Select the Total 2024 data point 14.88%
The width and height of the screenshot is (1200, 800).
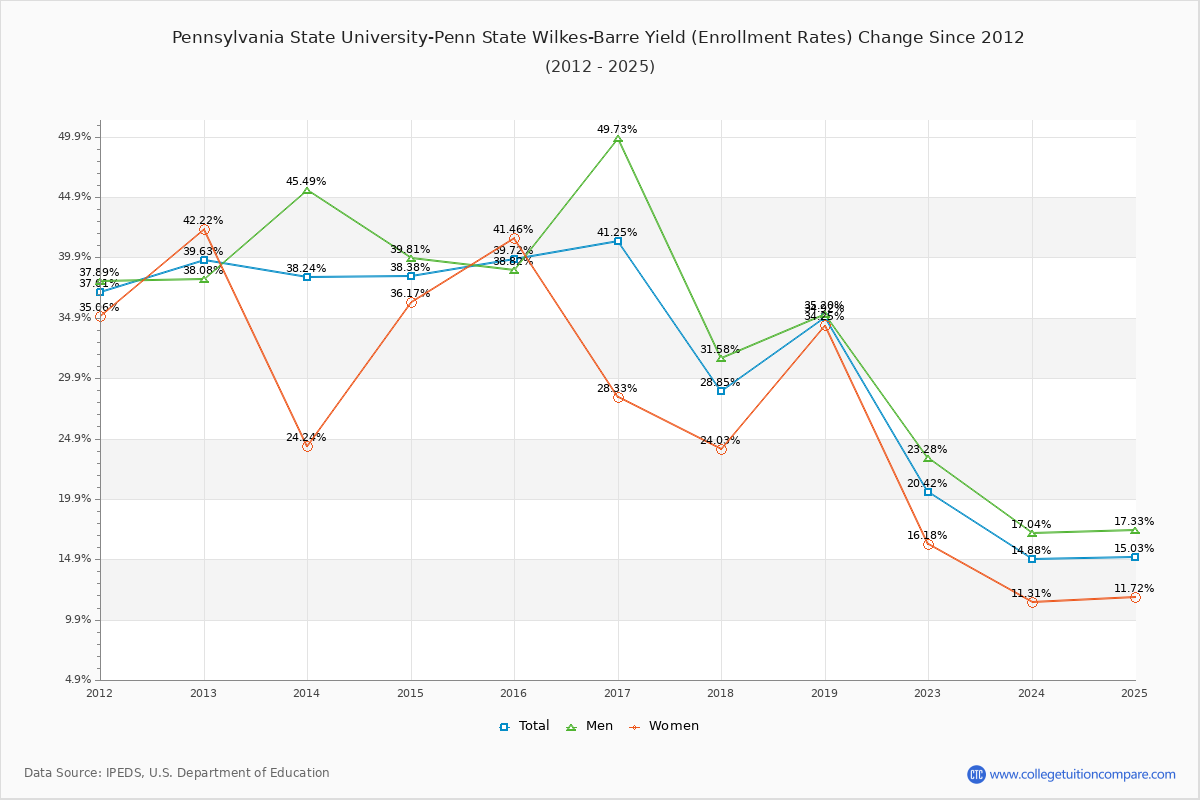tap(1032, 559)
